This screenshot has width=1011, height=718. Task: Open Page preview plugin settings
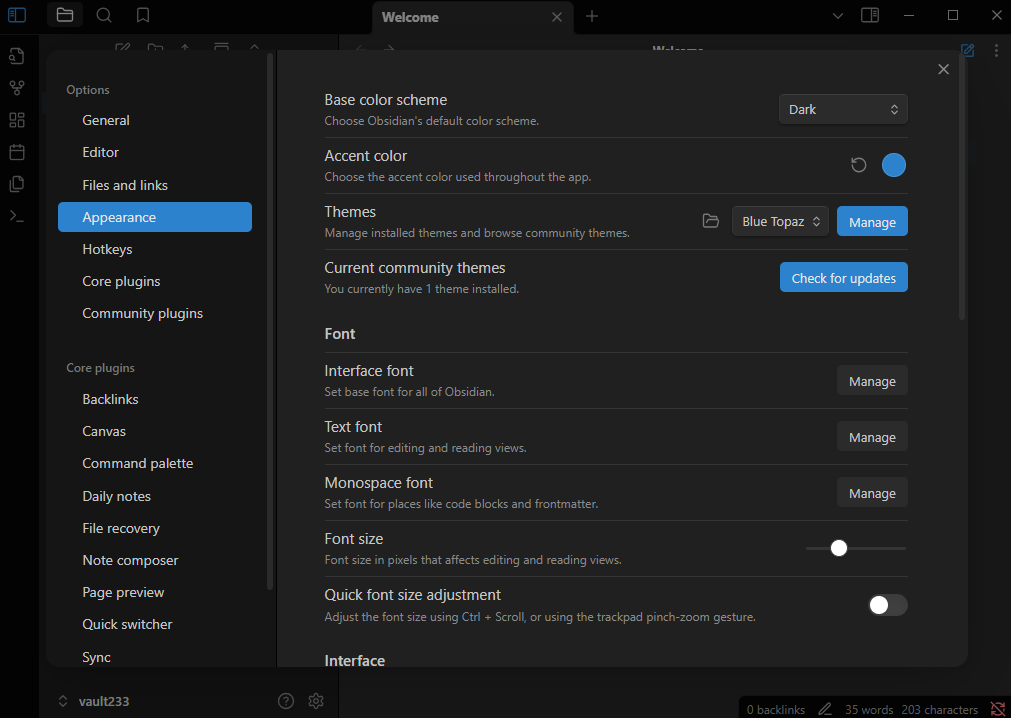pyautogui.click(x=155, y=592)
